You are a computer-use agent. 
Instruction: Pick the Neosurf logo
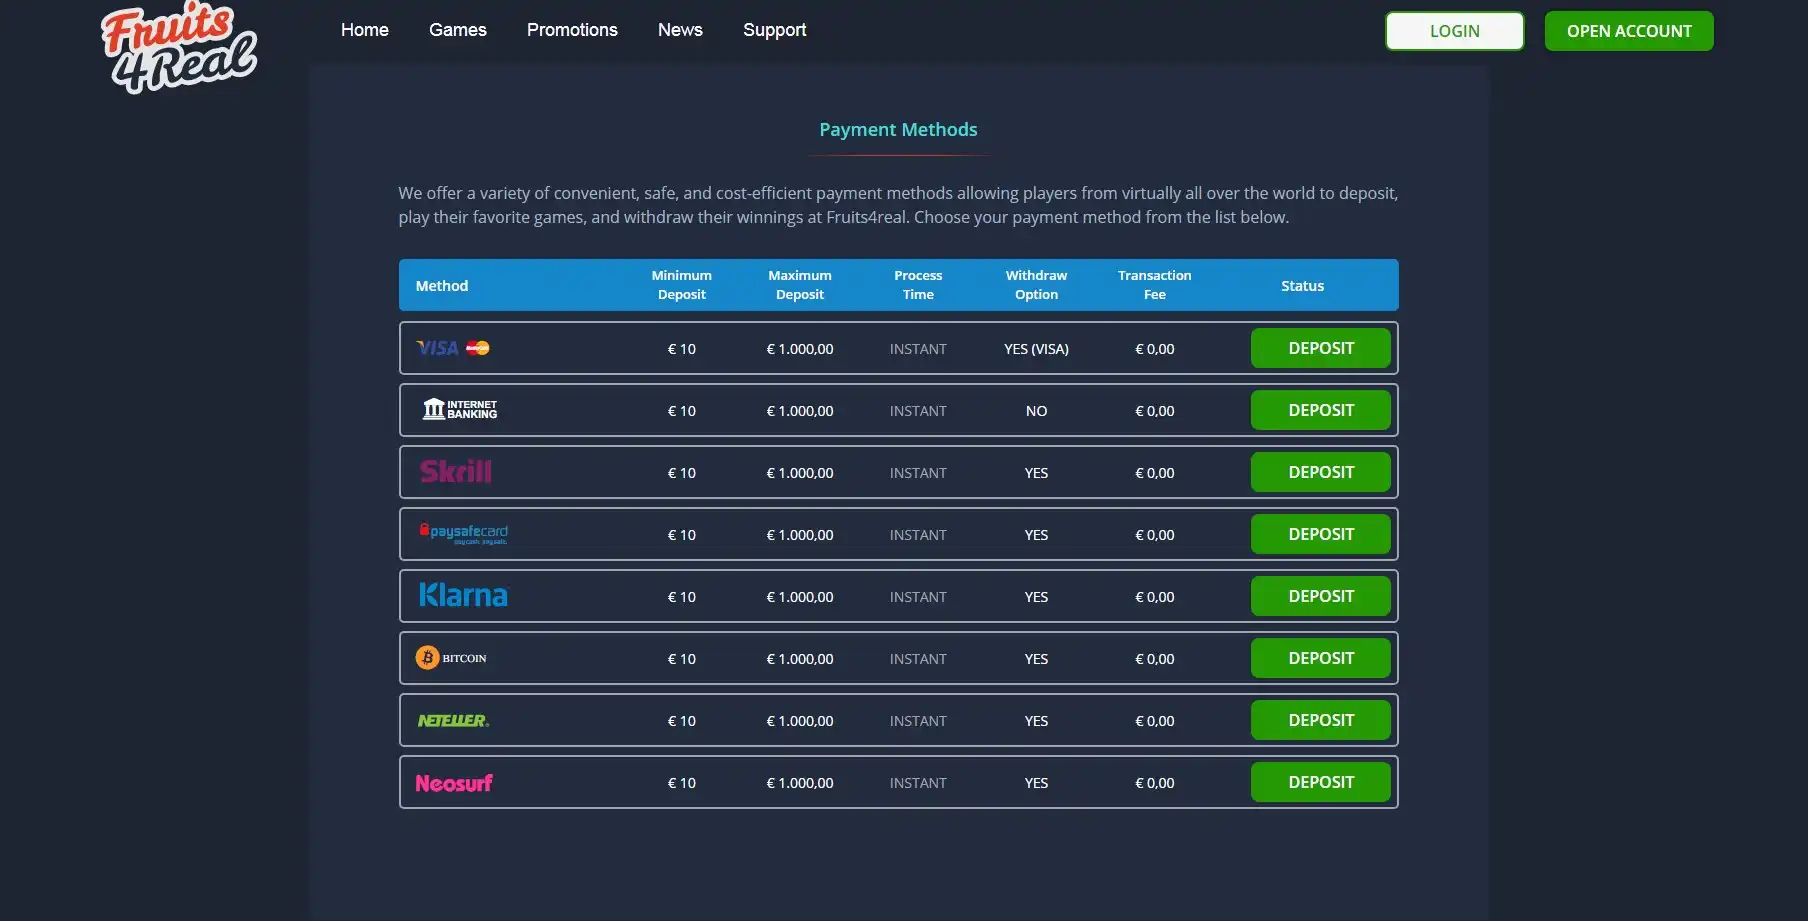454,783
